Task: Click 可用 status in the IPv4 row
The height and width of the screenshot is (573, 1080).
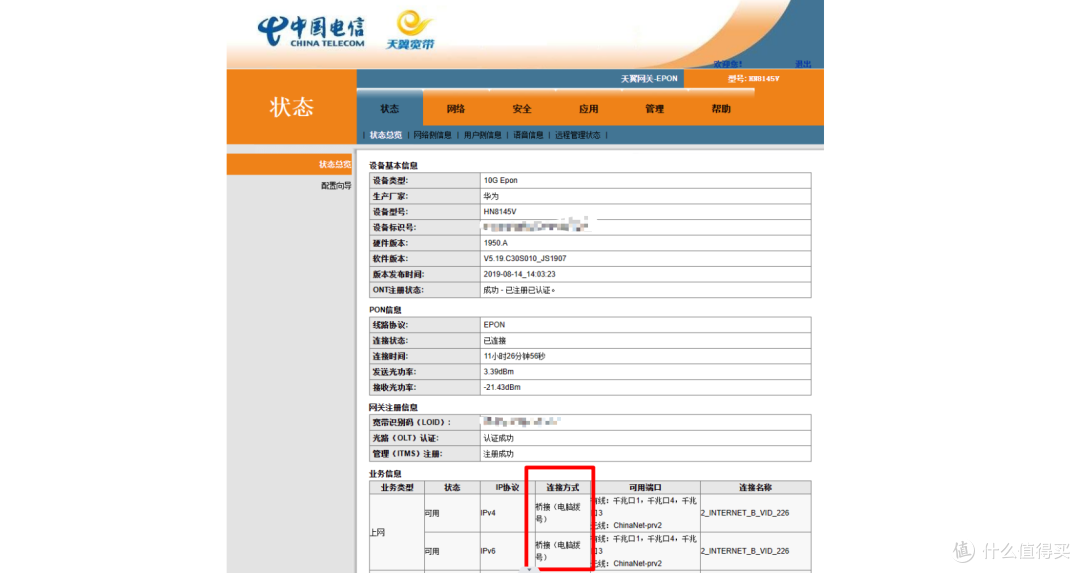Action: point(432,513)
